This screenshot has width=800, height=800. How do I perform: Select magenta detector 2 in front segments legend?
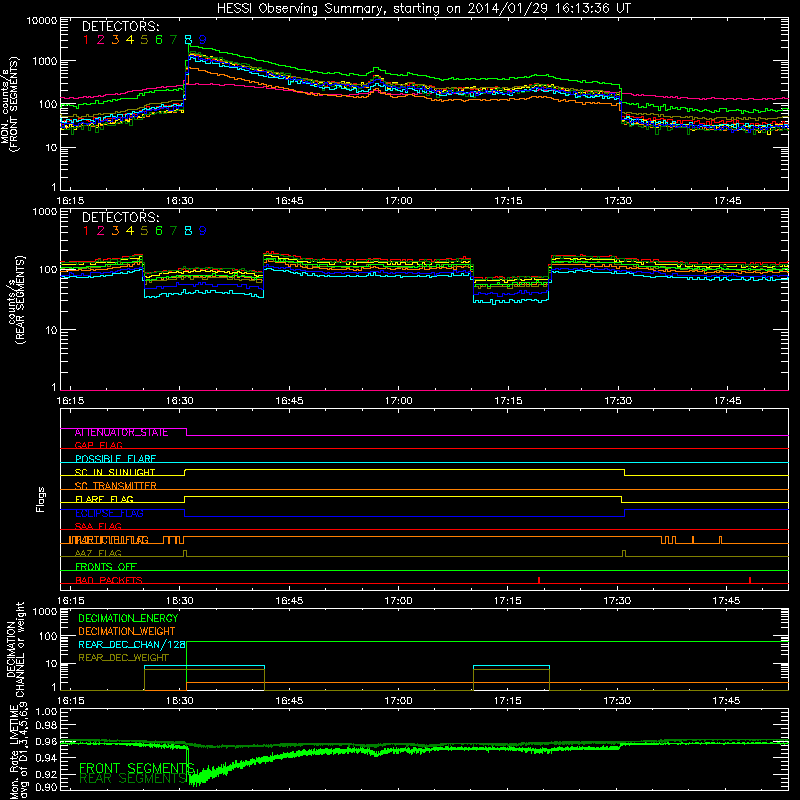[x=101, y=40]
